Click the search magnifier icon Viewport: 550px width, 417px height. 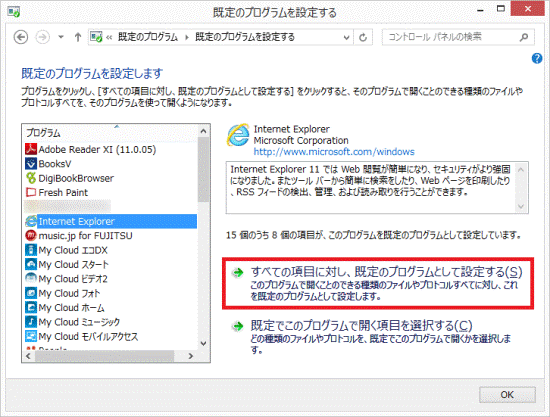pos(524,37)
